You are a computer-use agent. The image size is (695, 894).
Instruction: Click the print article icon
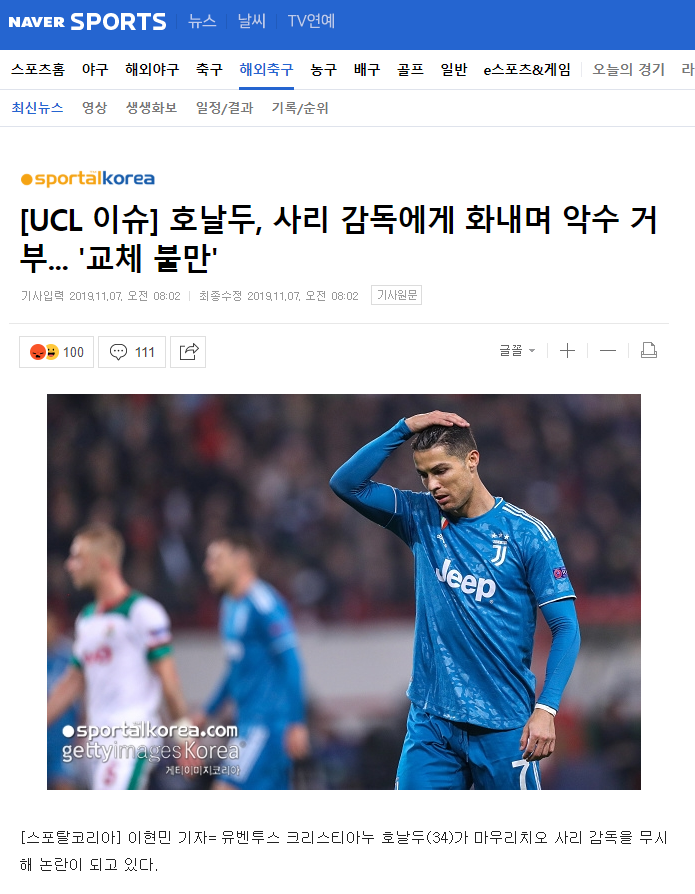click(x=649, y=351)
